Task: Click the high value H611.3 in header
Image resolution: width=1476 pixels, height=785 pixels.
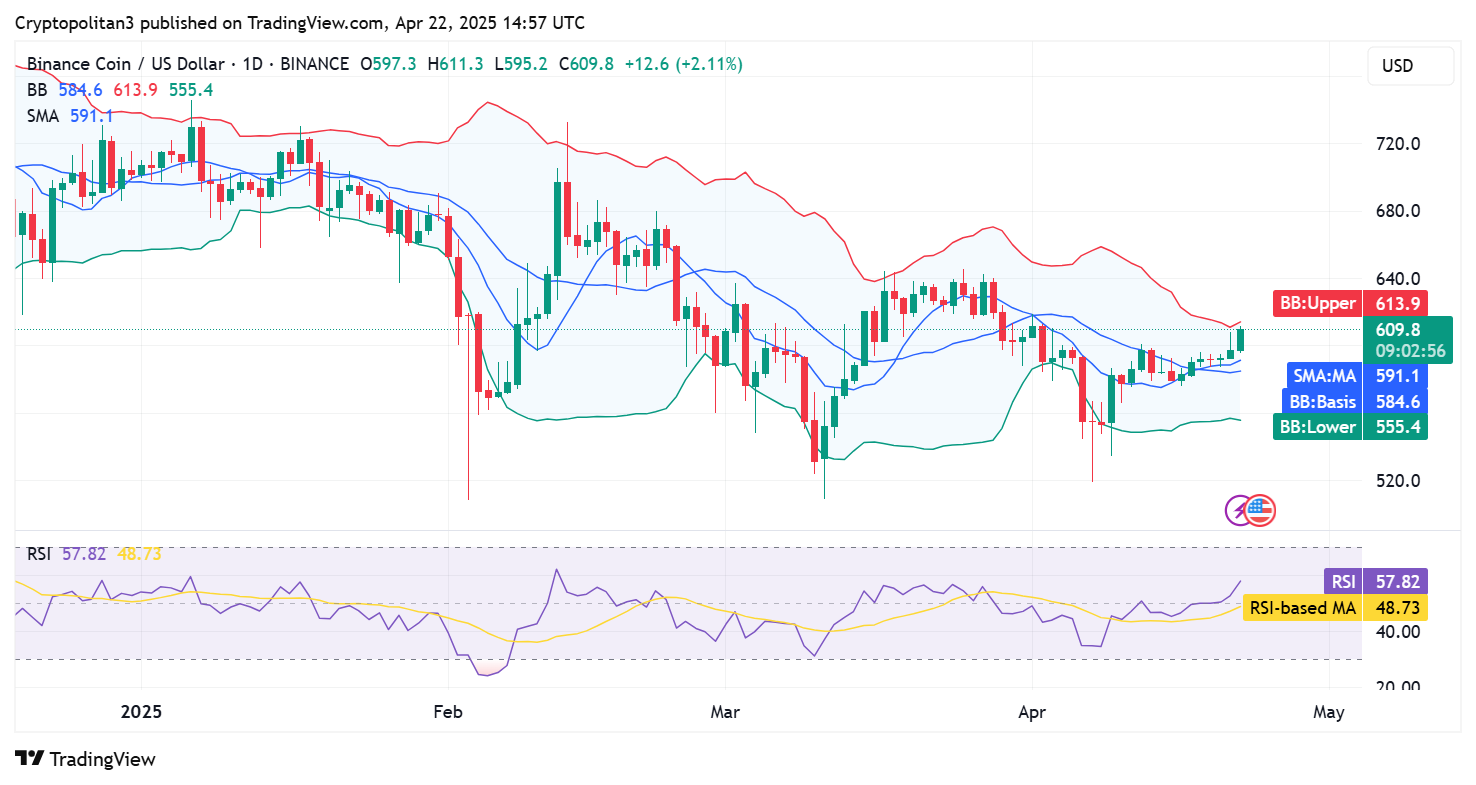Action: [x=455, y=64]
